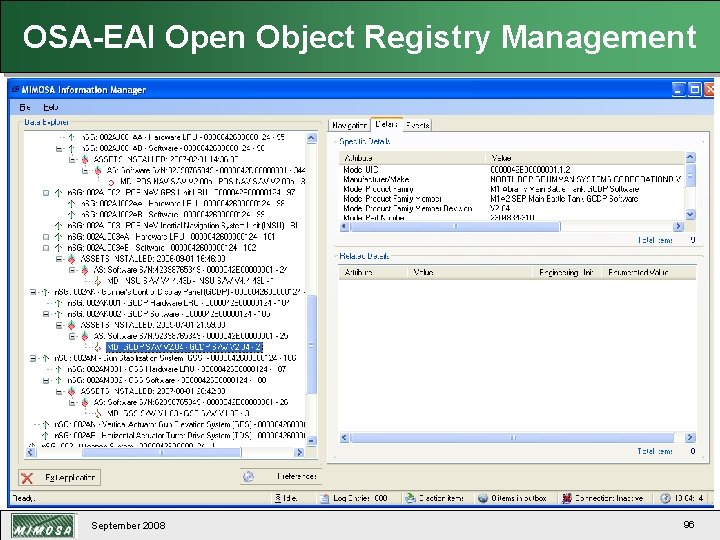
Task: Click green arrow icon of Gun Stabilization System row
Action: (x=45, y=358)
